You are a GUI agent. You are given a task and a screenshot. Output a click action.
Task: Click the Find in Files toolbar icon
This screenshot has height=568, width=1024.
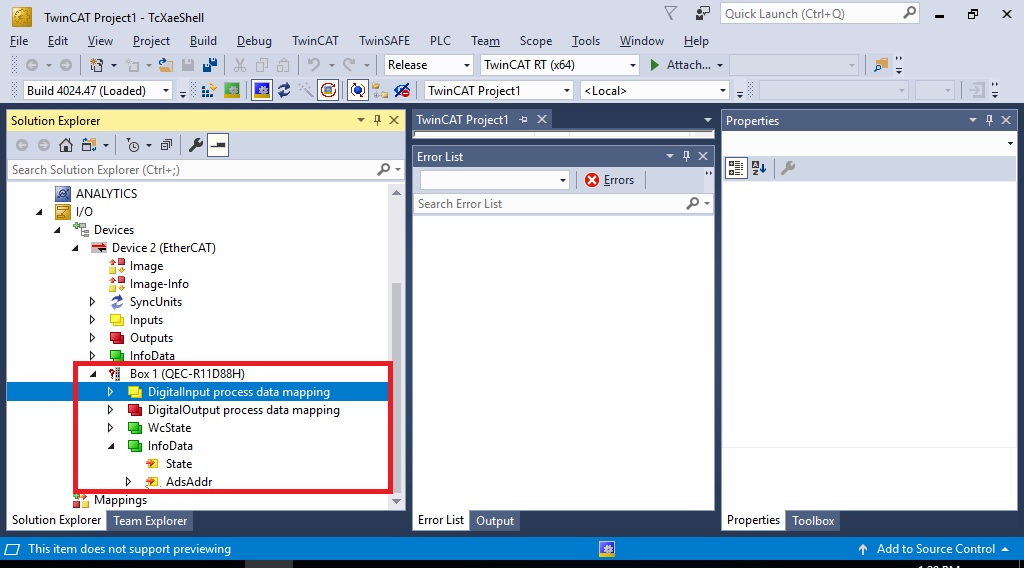pos(881,65)
